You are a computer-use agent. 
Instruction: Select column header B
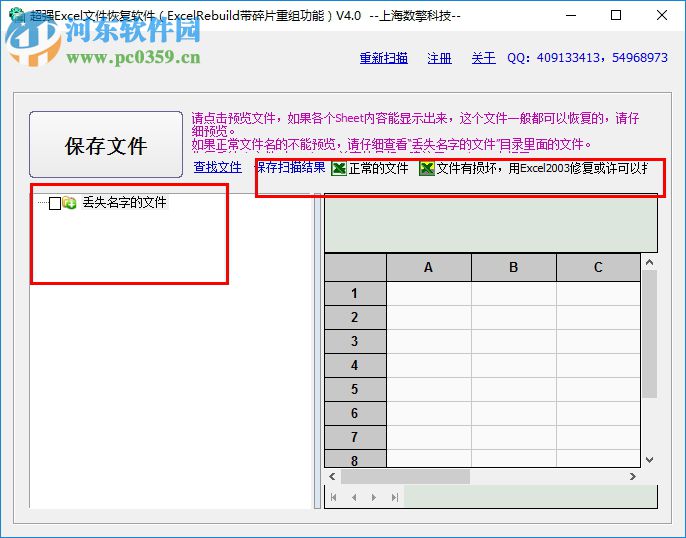(514, 267)
